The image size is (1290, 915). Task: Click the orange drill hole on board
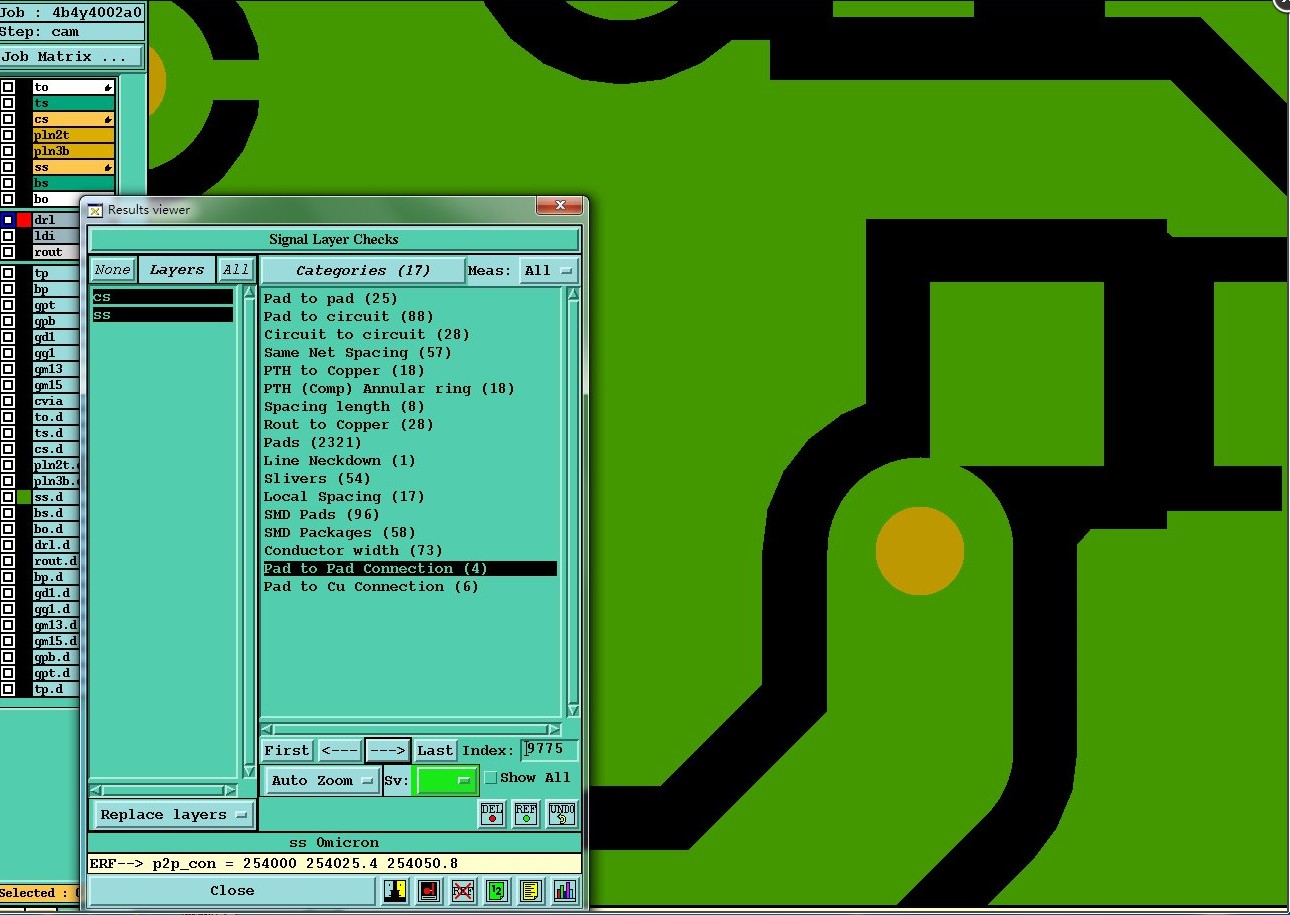click(920, 551)
